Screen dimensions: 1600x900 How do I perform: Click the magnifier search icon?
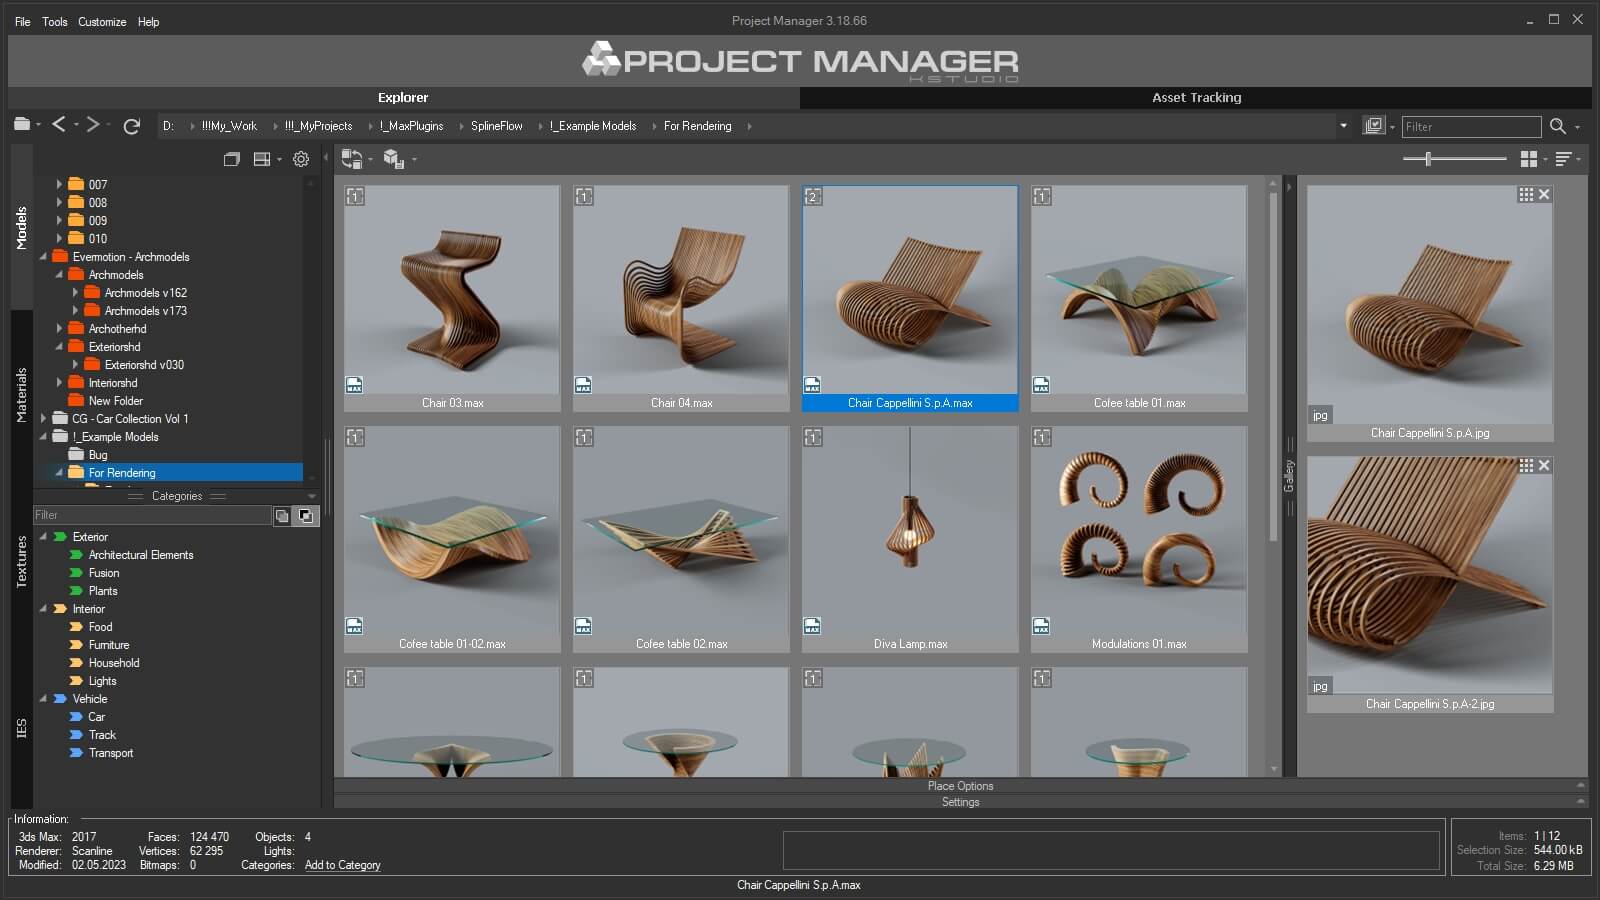[1557, 126]
